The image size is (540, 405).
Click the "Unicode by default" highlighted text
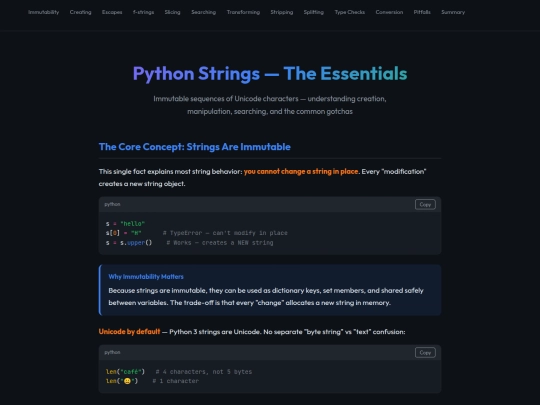pyautogui.click(x=129, y=332)
